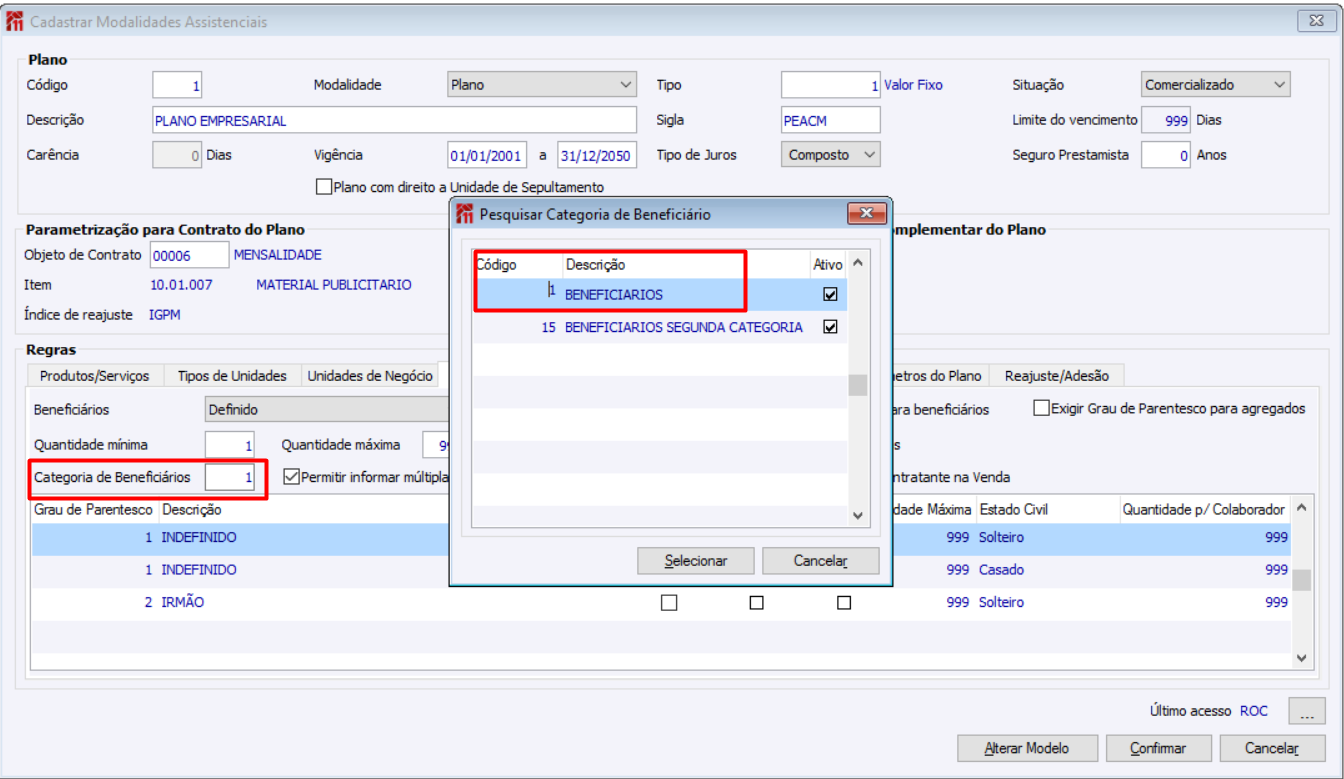
Task: Switch to the Tipos de Unidades tab
Action: tap(232, 376)
